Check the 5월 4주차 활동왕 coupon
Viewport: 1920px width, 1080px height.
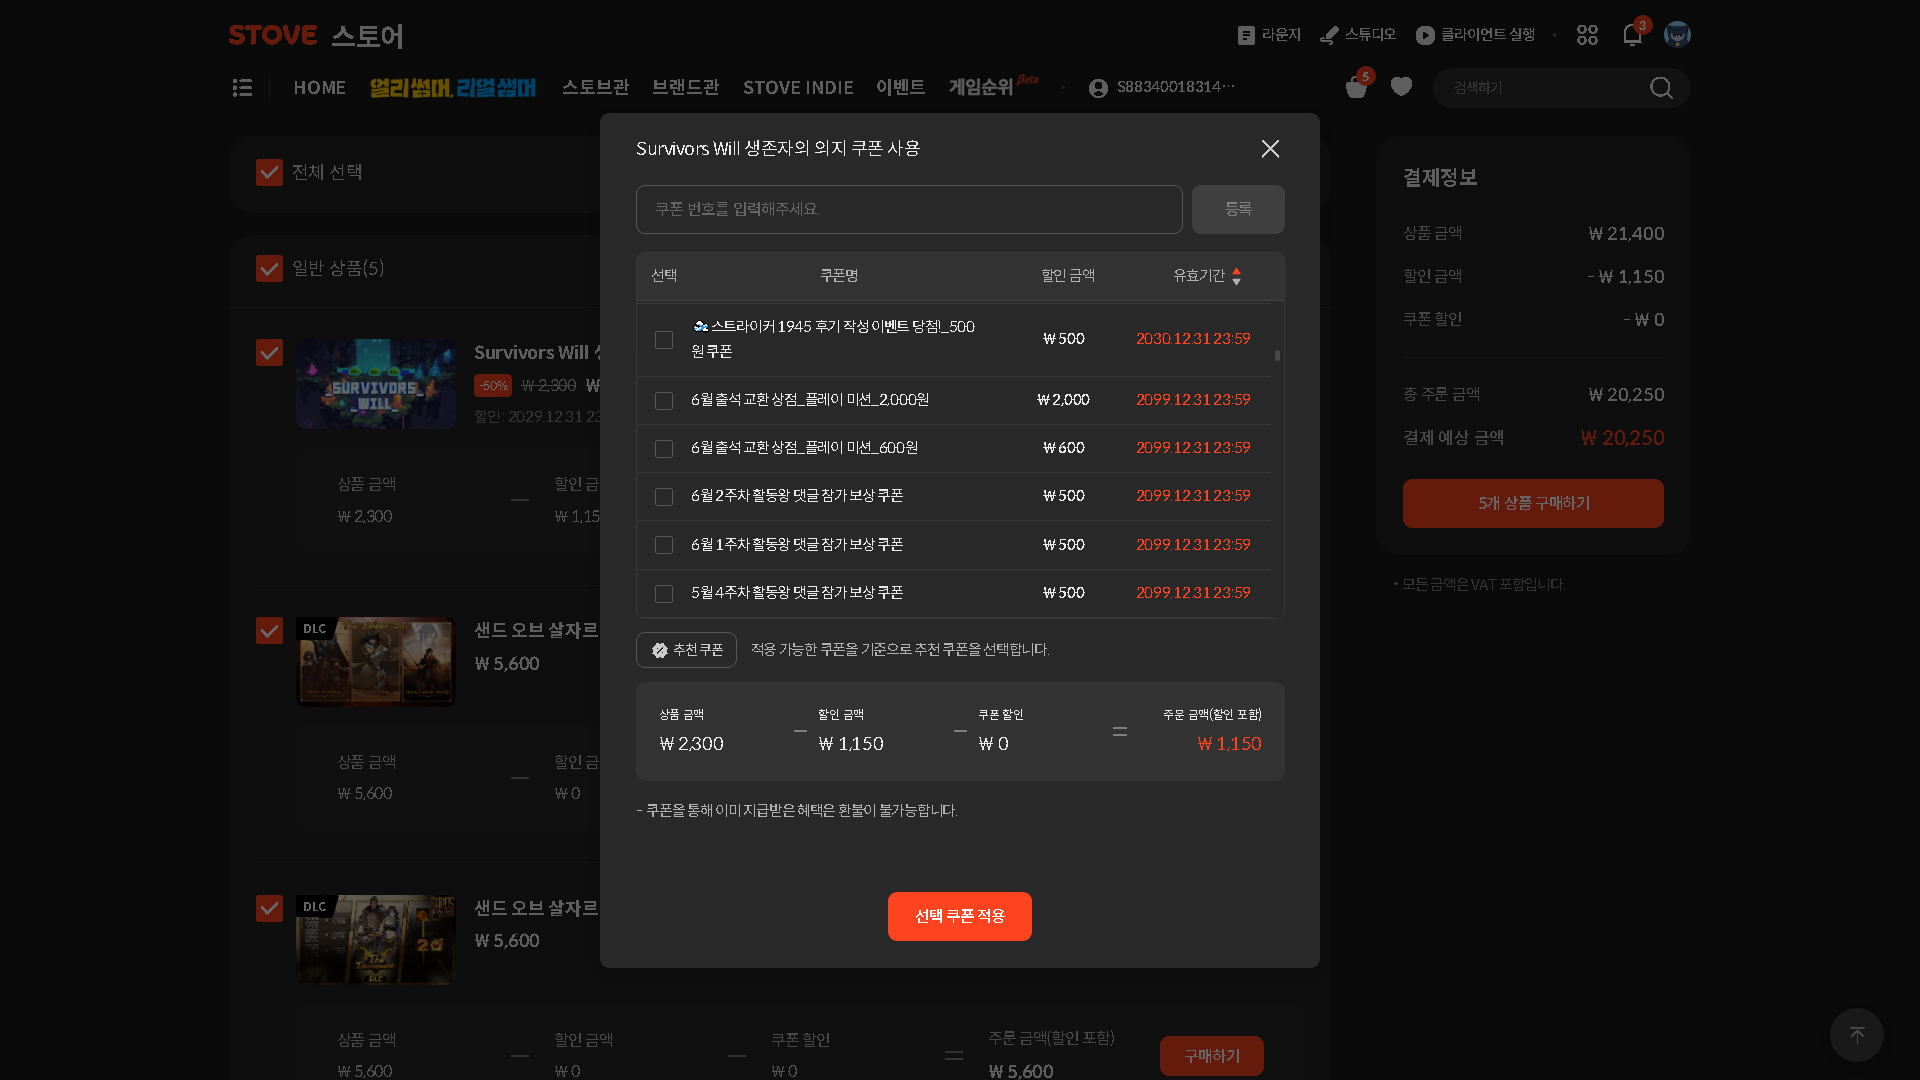pos(664,594)
